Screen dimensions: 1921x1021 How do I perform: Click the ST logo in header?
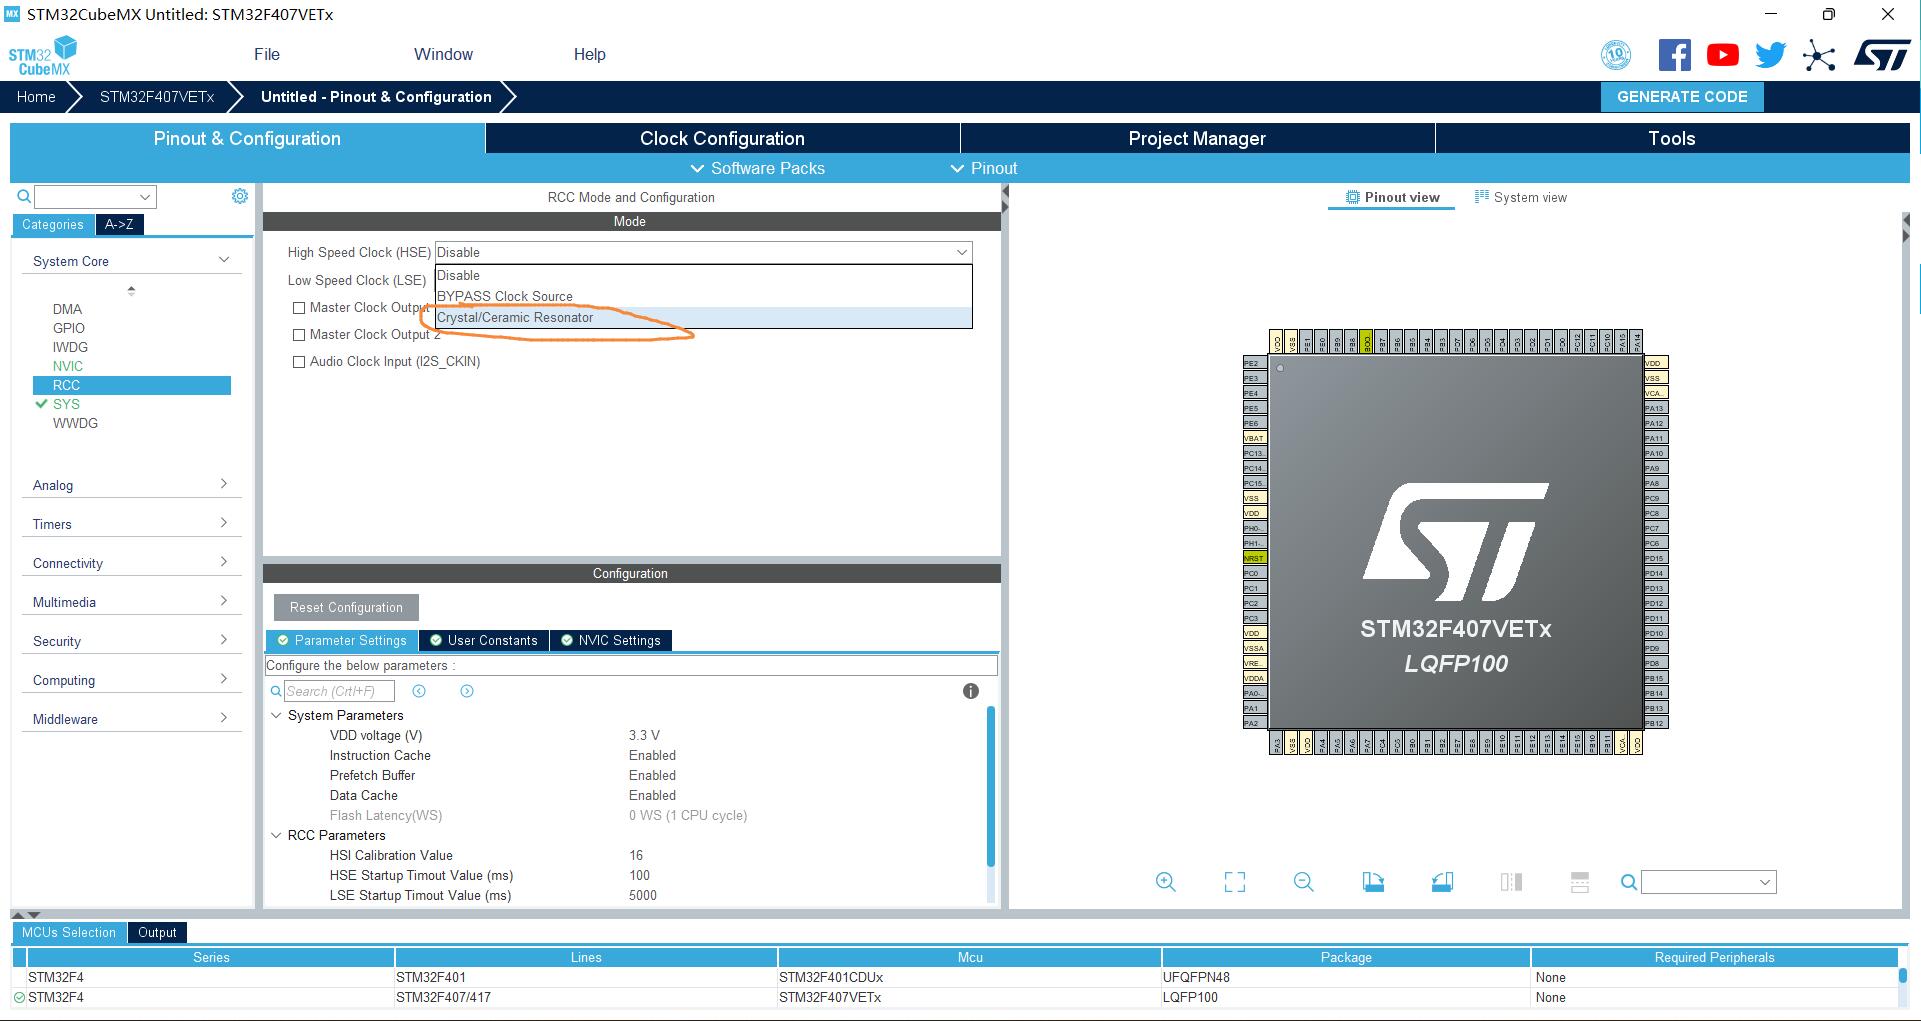[1882, 55]
